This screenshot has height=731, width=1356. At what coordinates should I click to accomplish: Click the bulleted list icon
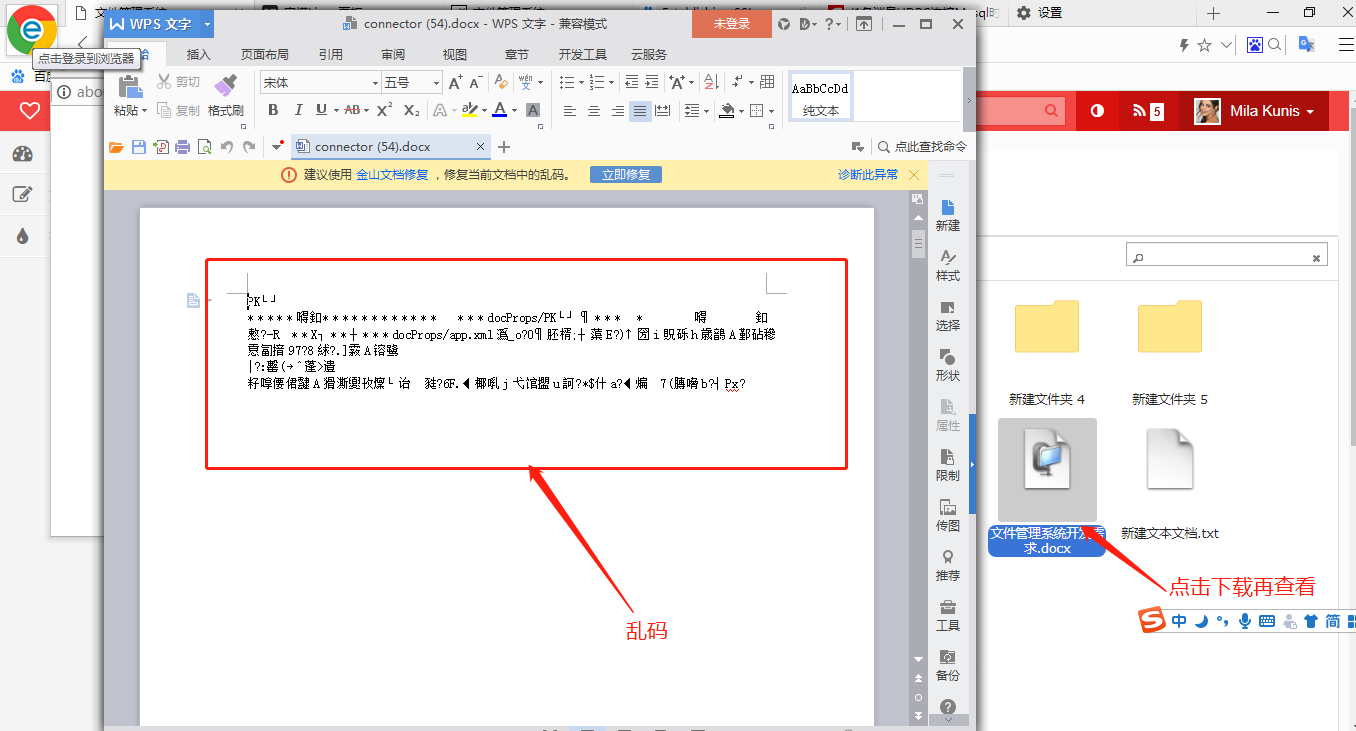click(x=567, y=82)
